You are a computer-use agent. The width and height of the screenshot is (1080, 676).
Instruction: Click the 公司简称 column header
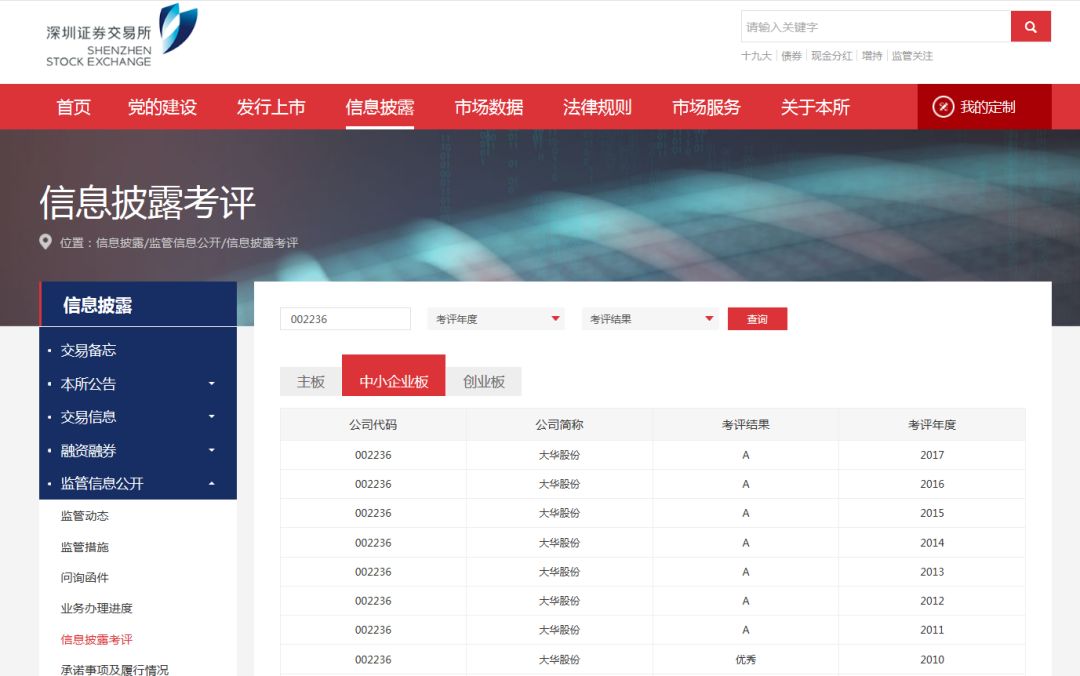coord(559,425)
